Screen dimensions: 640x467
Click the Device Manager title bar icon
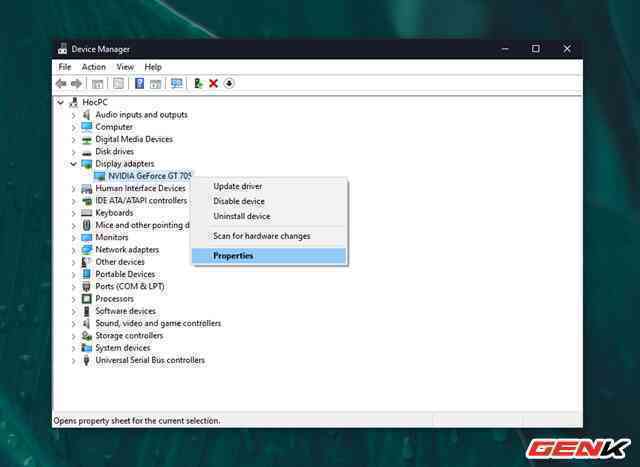pyautogui.click(x=62, y=49)
